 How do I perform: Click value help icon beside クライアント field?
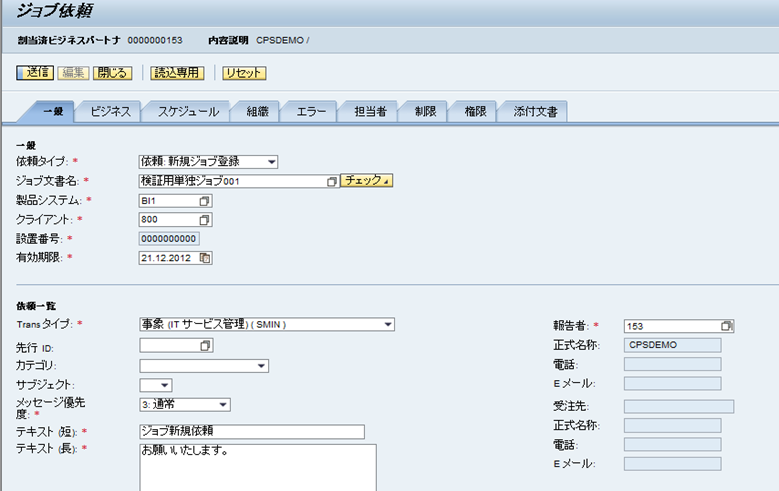205,219
